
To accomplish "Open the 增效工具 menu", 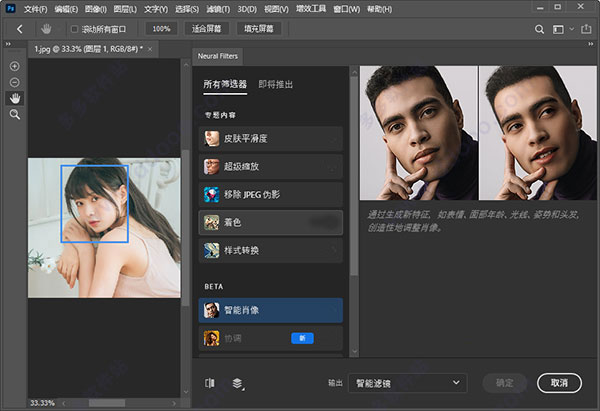I will point(311,8).
